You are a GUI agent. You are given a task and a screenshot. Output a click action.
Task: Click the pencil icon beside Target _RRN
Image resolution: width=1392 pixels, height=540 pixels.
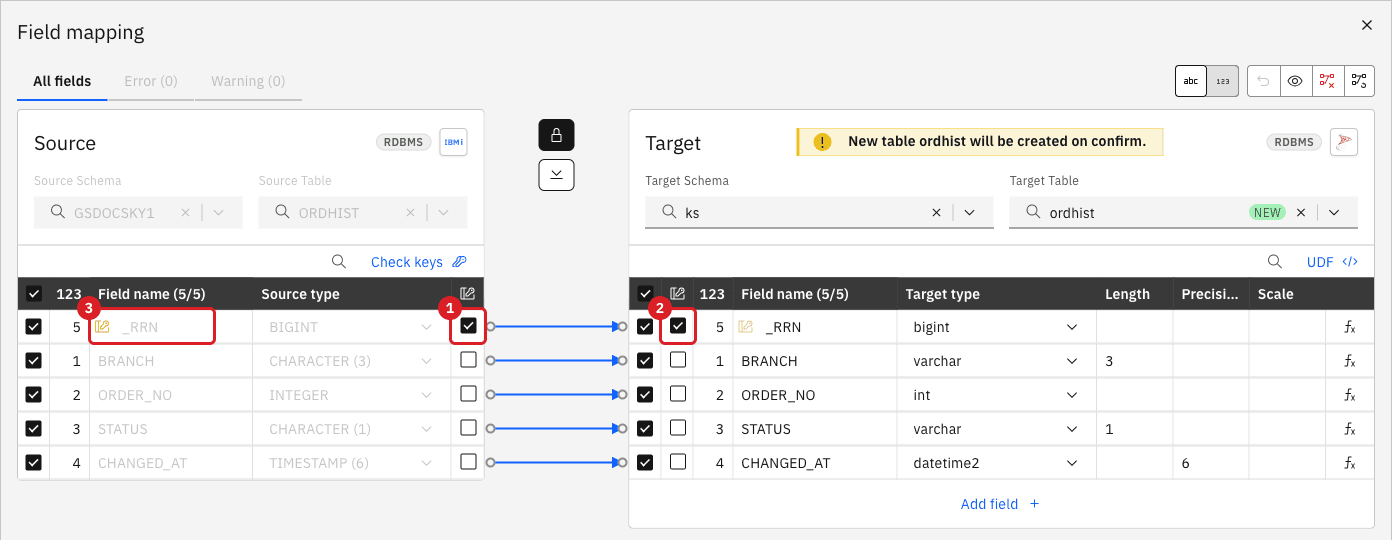(745, 327)
